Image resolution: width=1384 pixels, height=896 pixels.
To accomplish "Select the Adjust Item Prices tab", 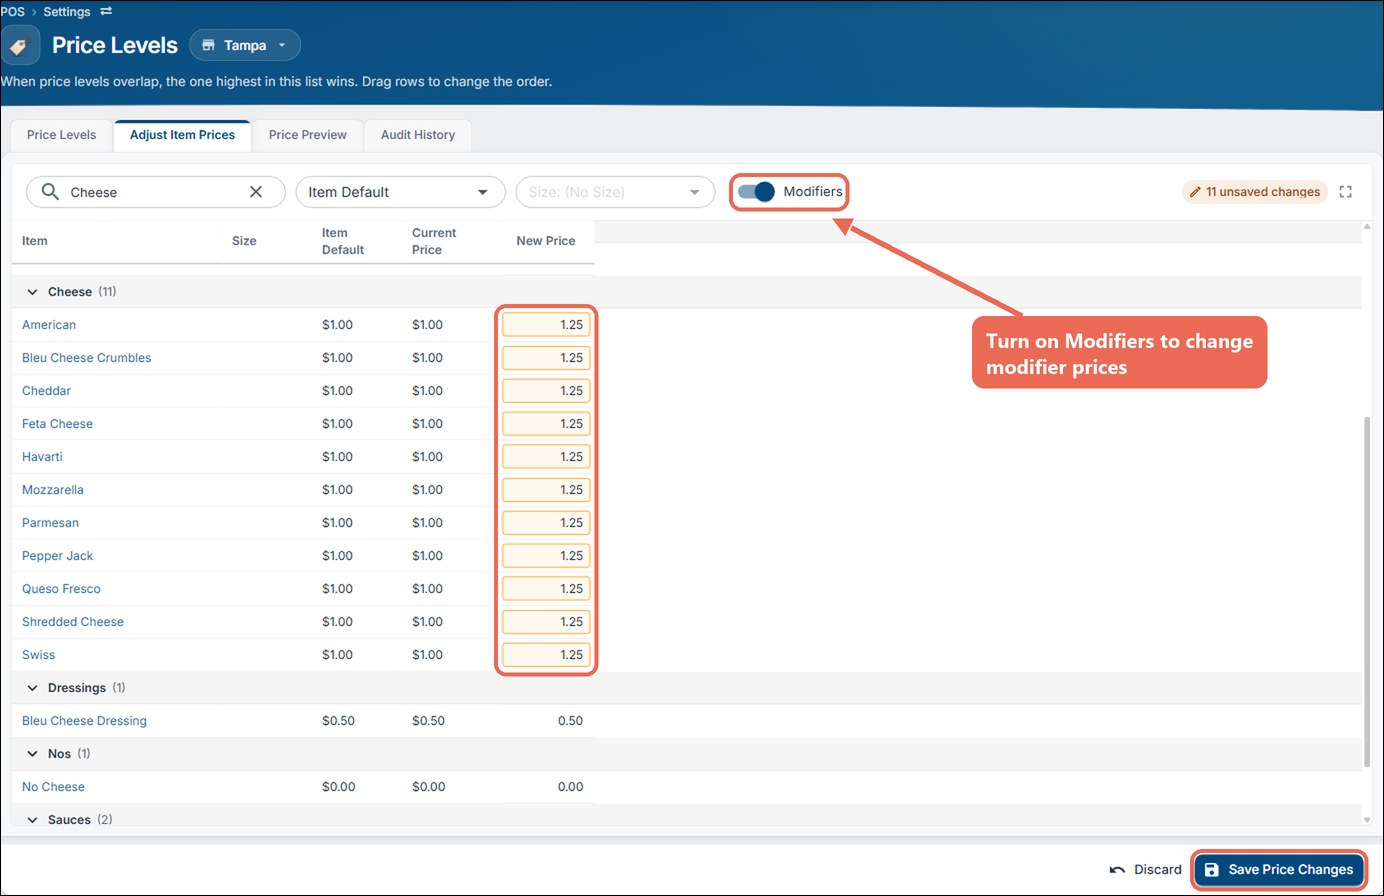I will pyautogui.click(x=182, y=135).
